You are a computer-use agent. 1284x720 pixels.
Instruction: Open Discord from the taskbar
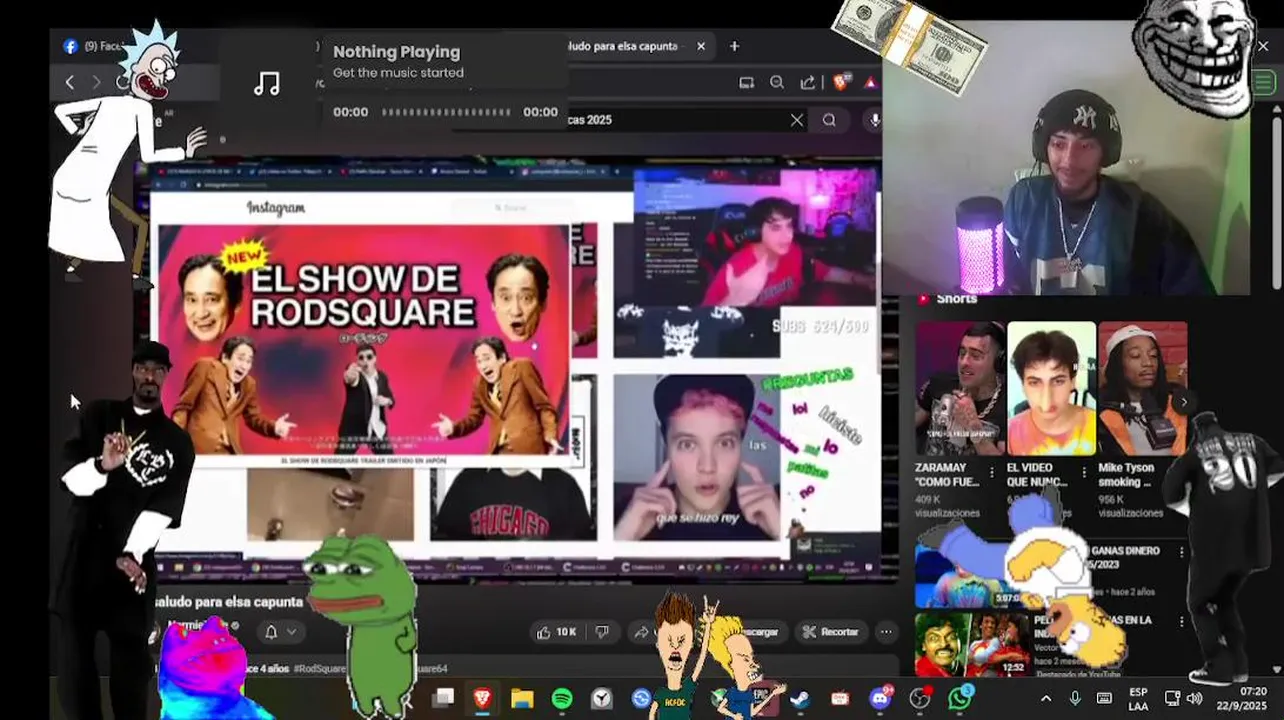click(881, 698)
